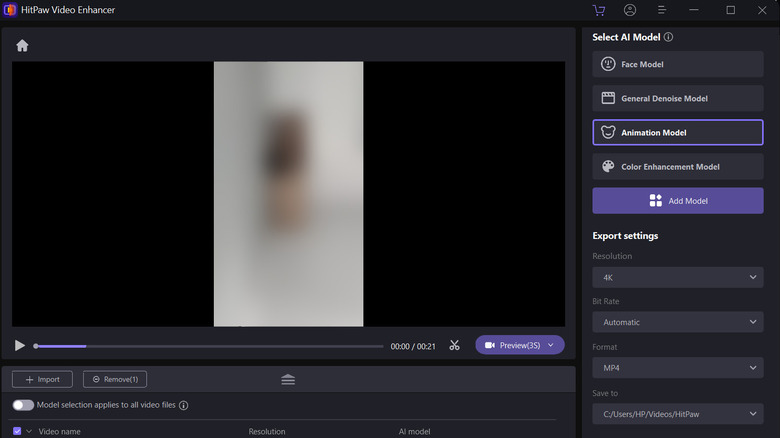Click the Home icon
The height and width of the screenshot is (438, 780).
22,45
